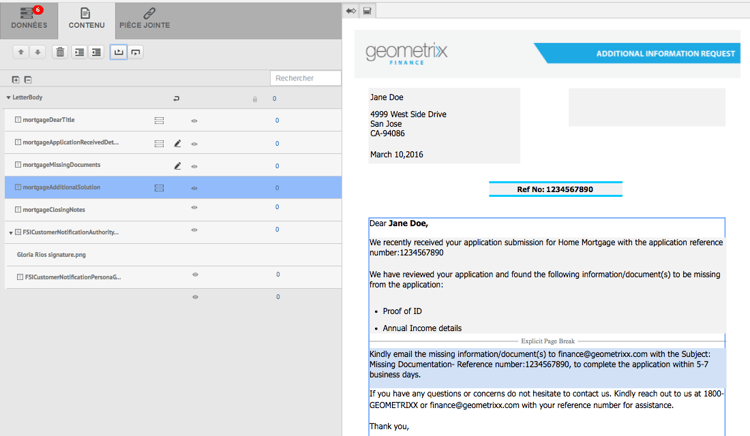The image size is (750, 436).
Task: Select the mortgageApplicationReceivedDet... row
Action: click(173, 142)
